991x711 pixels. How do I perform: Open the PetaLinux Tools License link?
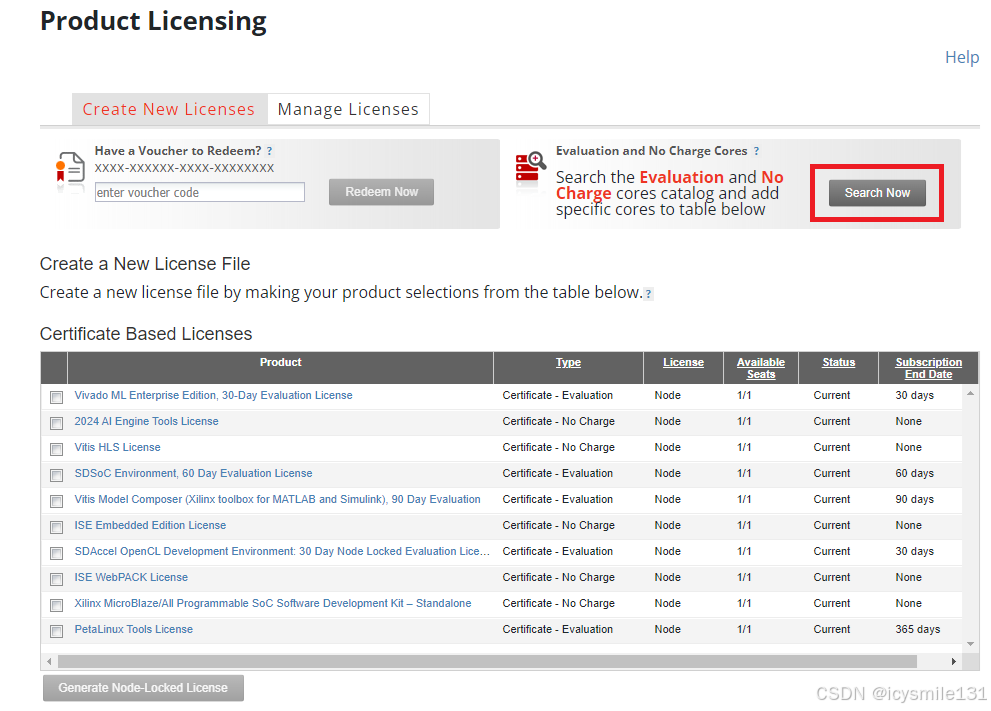point(133,629)
